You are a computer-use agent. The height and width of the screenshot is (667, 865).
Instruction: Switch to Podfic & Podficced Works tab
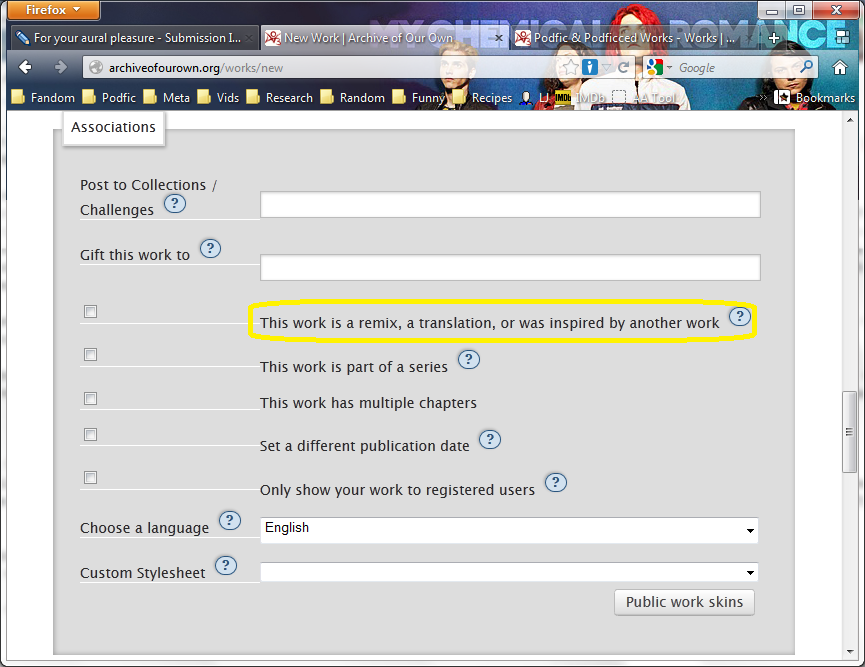[x=625, y=38]
